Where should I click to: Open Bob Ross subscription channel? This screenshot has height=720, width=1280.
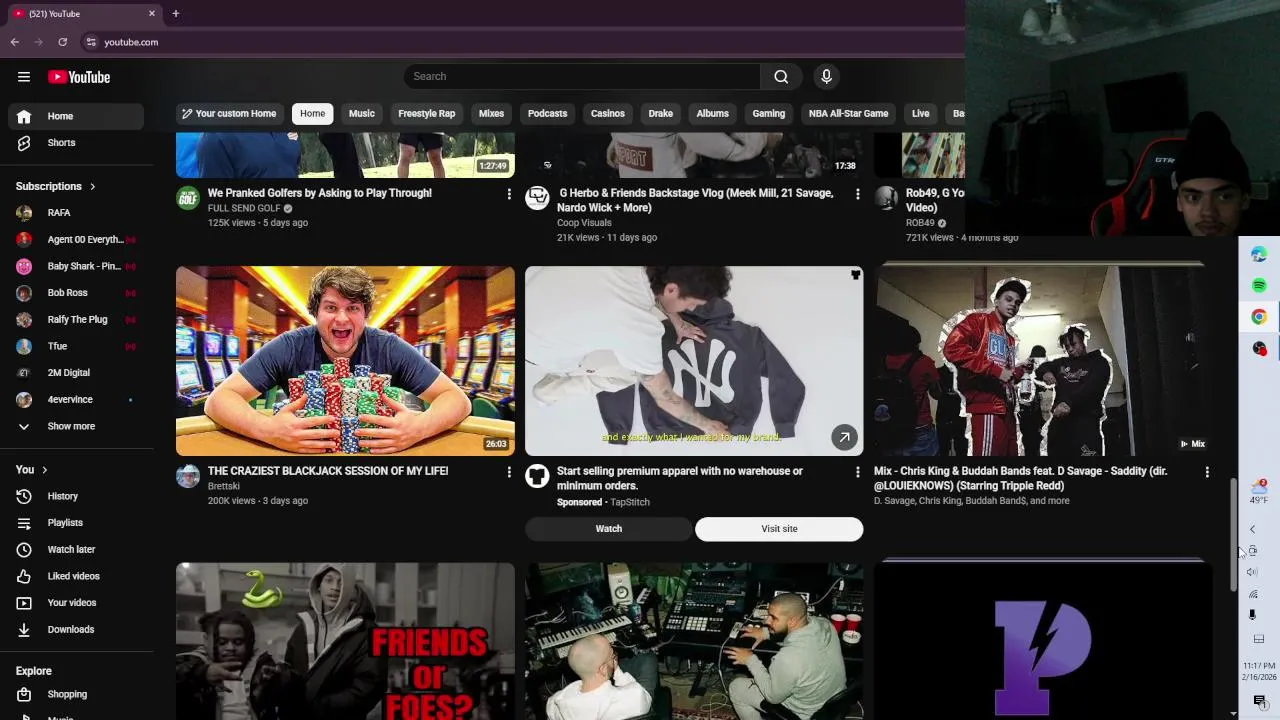pyautogui.click(x=76, y=293)
